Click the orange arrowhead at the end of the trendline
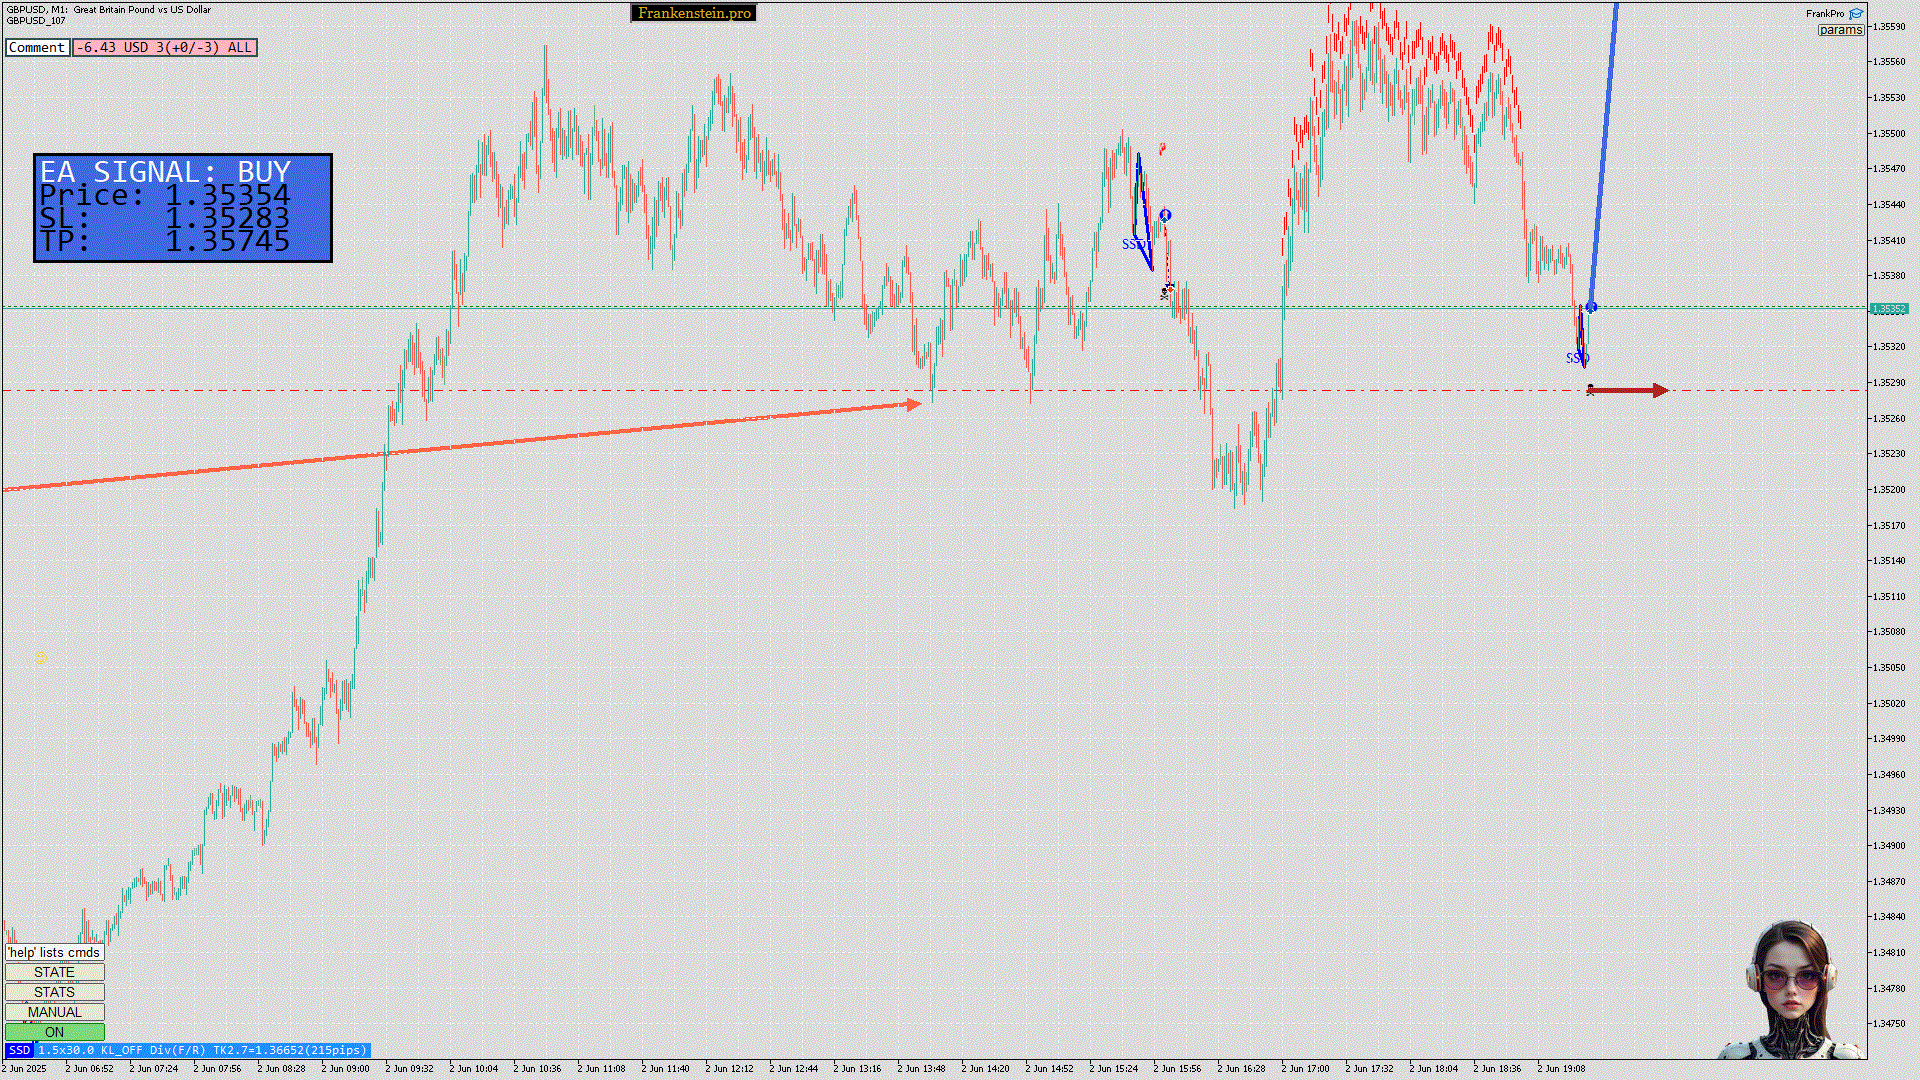 [913, 404]
